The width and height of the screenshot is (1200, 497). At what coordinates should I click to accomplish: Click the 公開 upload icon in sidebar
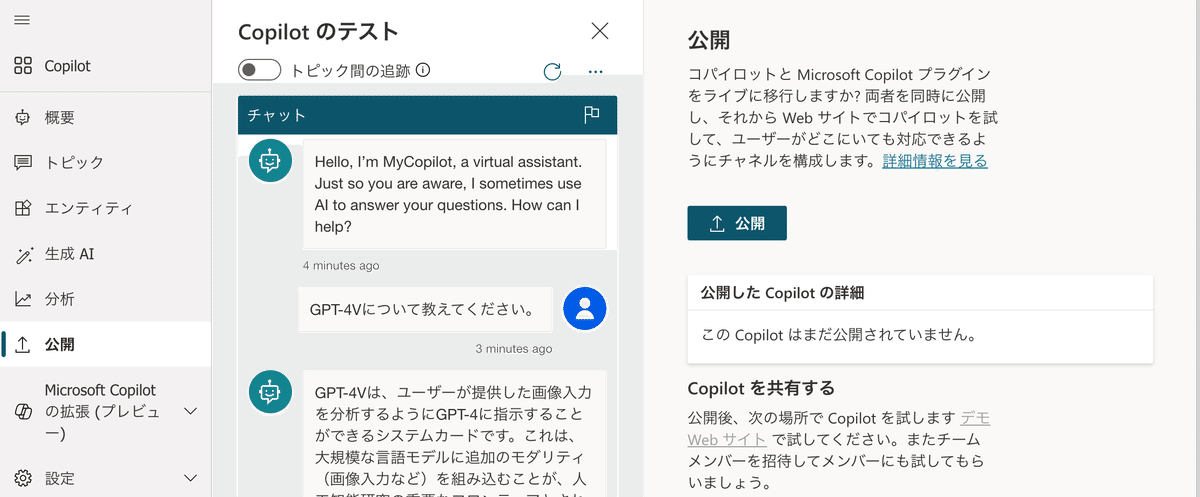point(23,344)
